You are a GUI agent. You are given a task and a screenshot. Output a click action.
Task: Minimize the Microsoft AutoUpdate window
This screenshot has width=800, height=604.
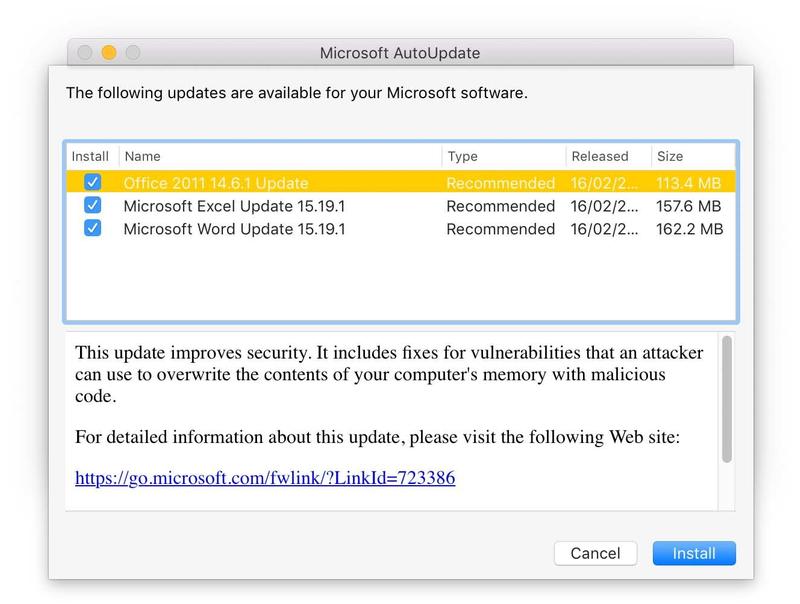[109, 53]
